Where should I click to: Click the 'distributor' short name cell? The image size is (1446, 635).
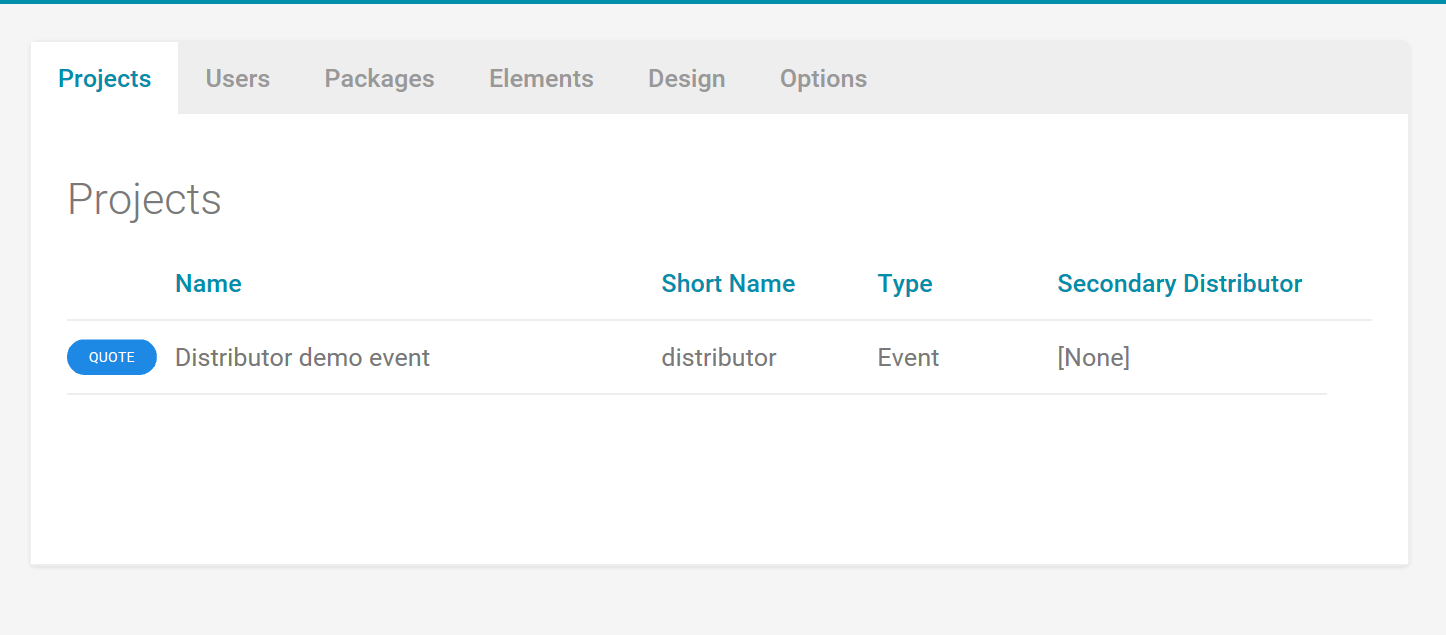(x=719, y=358)
